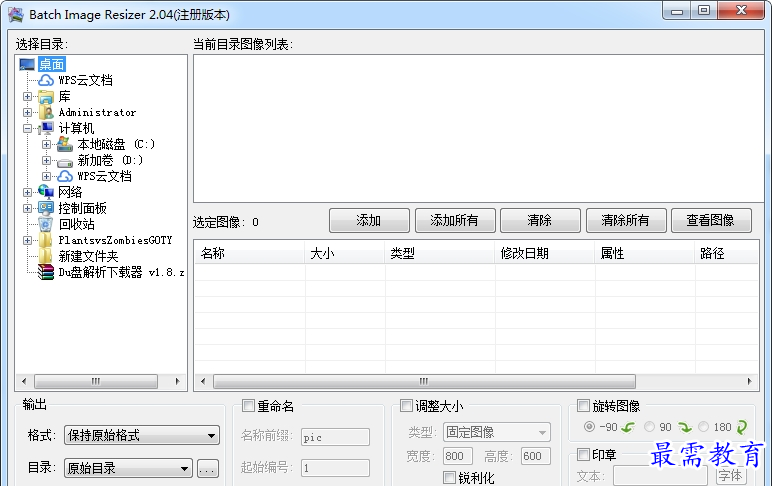
Task: Sort list by 大小 column header
Action: coord(345,254)
